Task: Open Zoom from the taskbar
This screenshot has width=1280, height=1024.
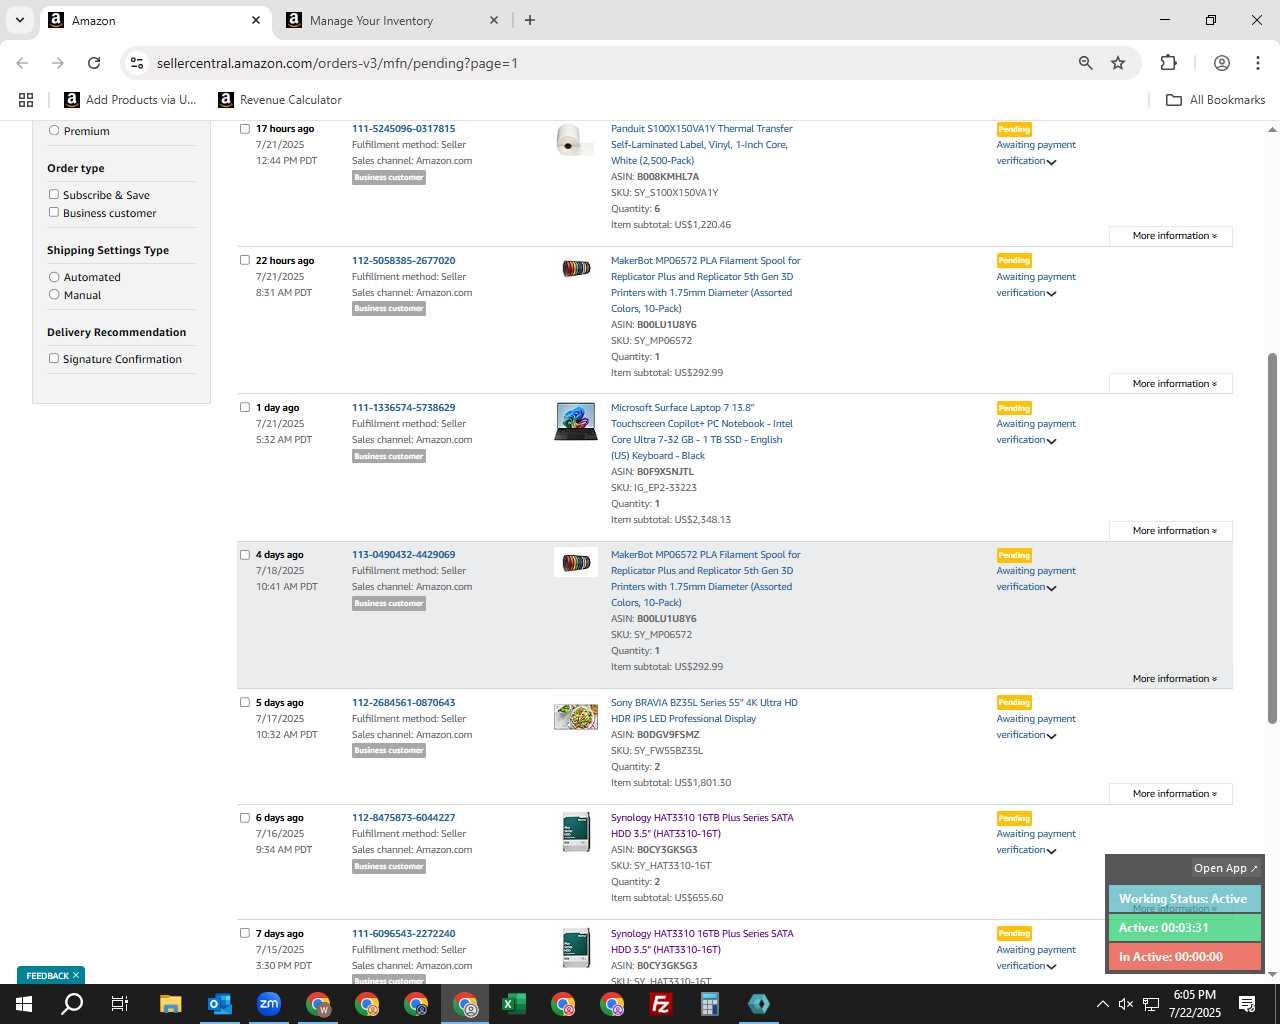Action: coord(268,1004)
